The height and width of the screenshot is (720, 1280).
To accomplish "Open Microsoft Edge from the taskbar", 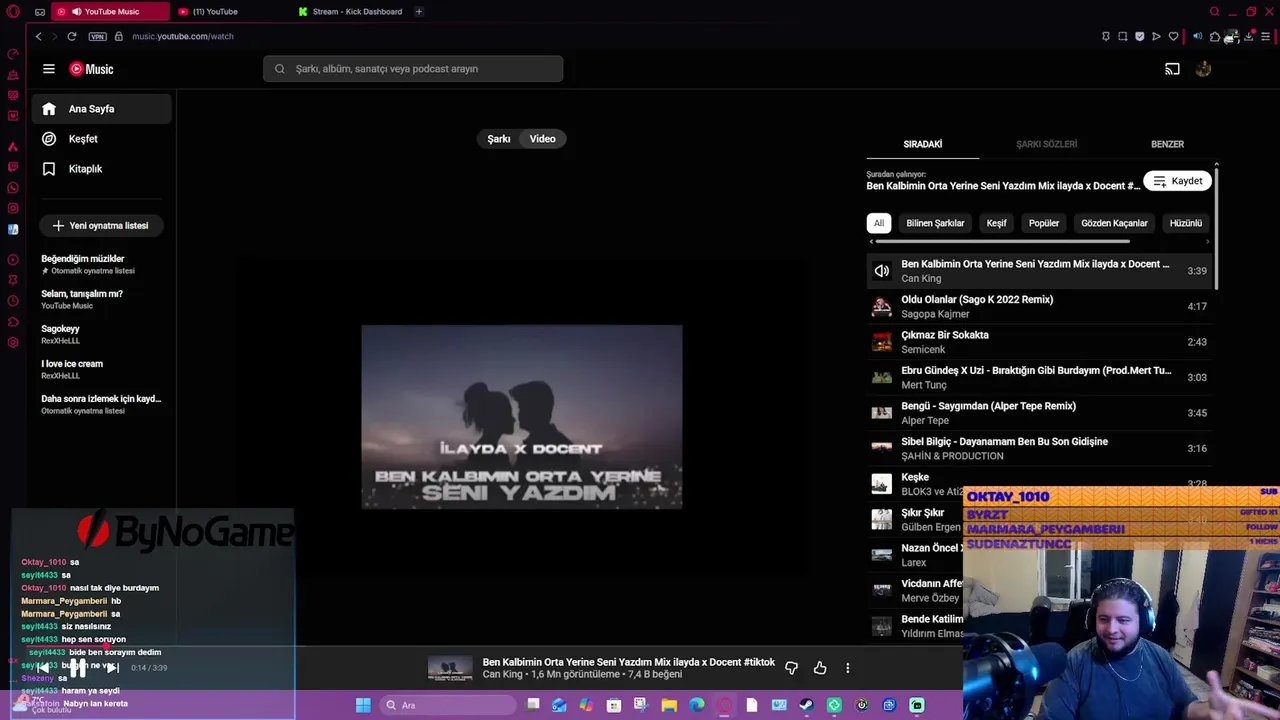I will [696, 705].
